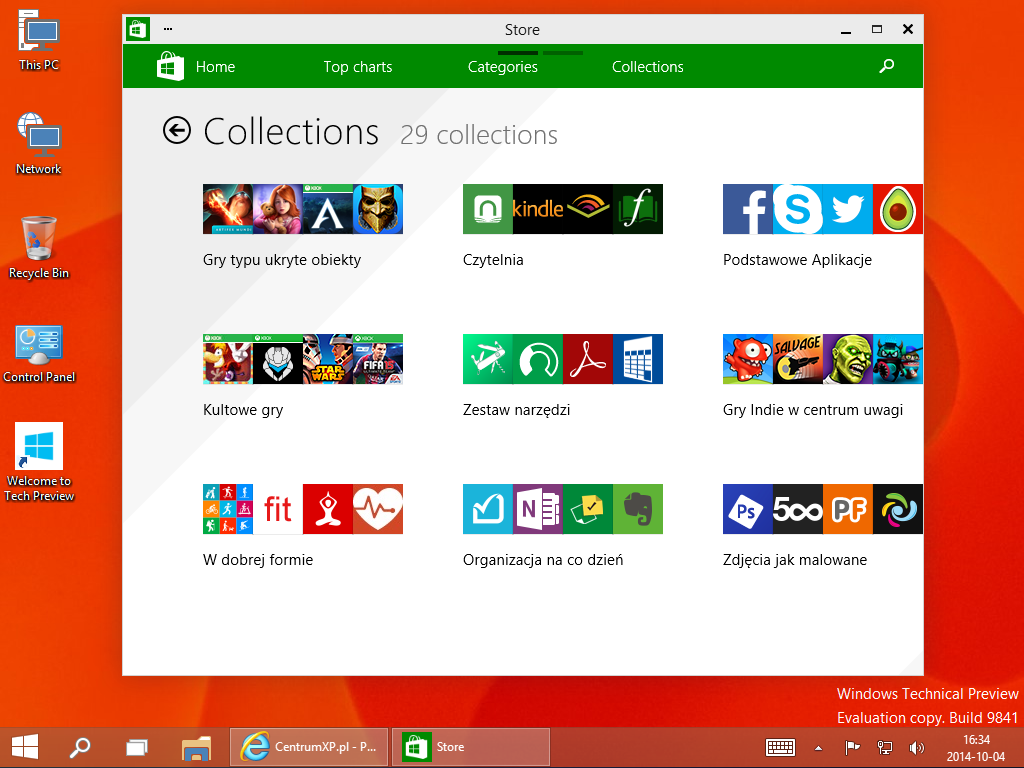This screenshot has width=1024, height=768.
Task: Open the Gry typu ukryte obiekty collection
Action: 303,227
